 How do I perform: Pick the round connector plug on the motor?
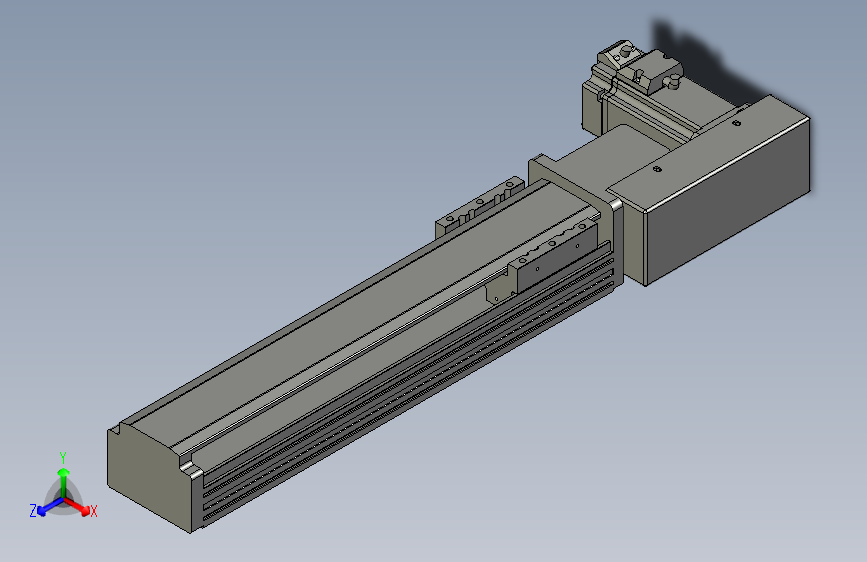[673, 82]
